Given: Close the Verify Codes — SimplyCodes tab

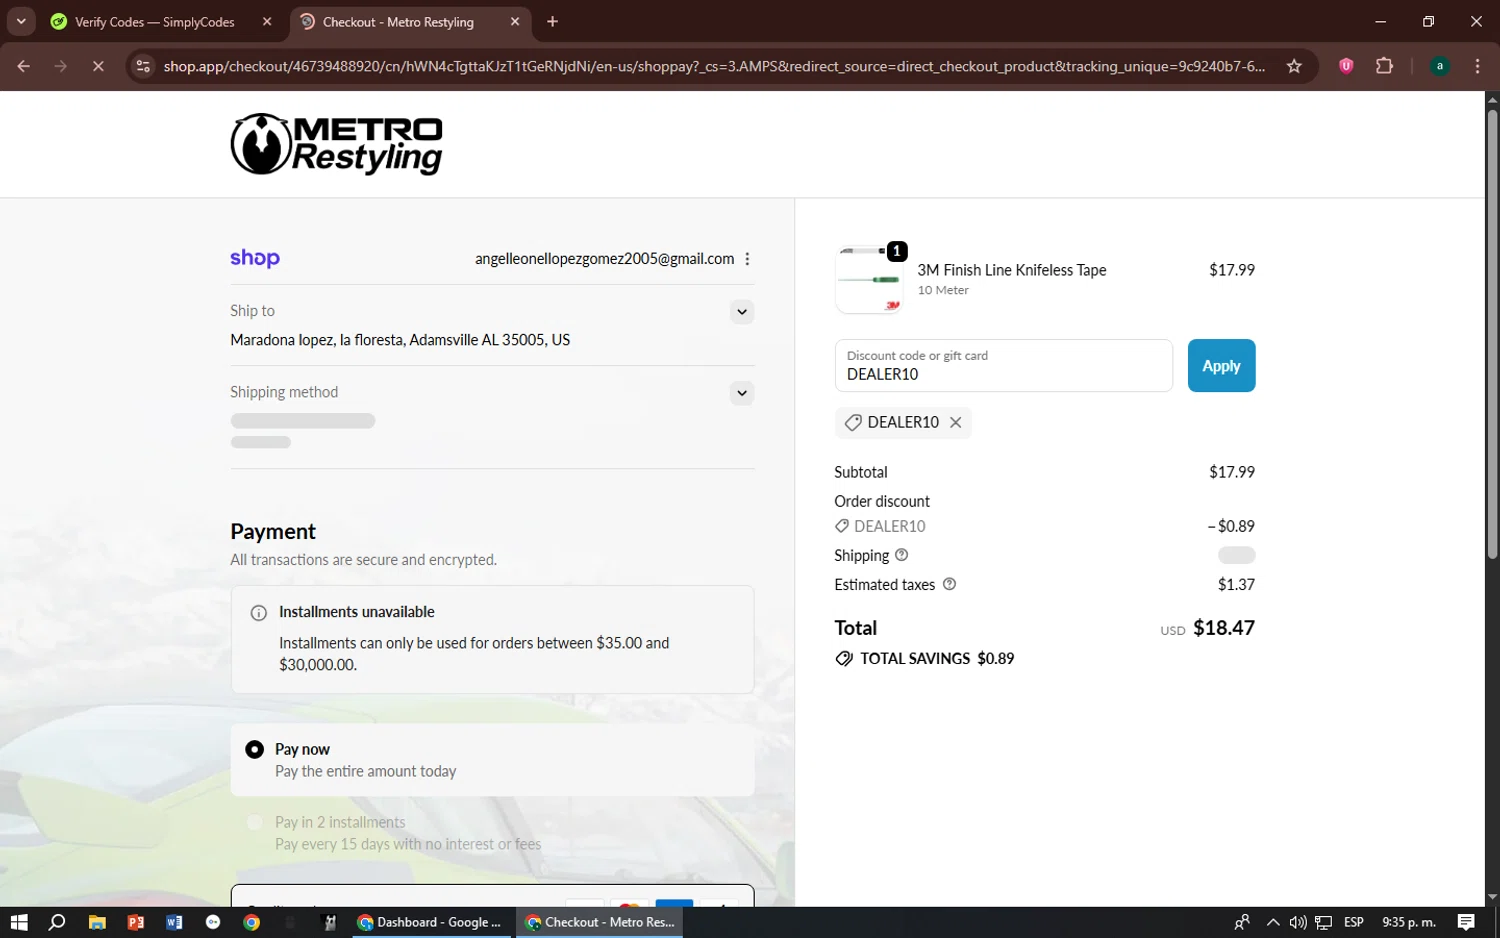Looking at the screenshot, I should click(267, 22).
